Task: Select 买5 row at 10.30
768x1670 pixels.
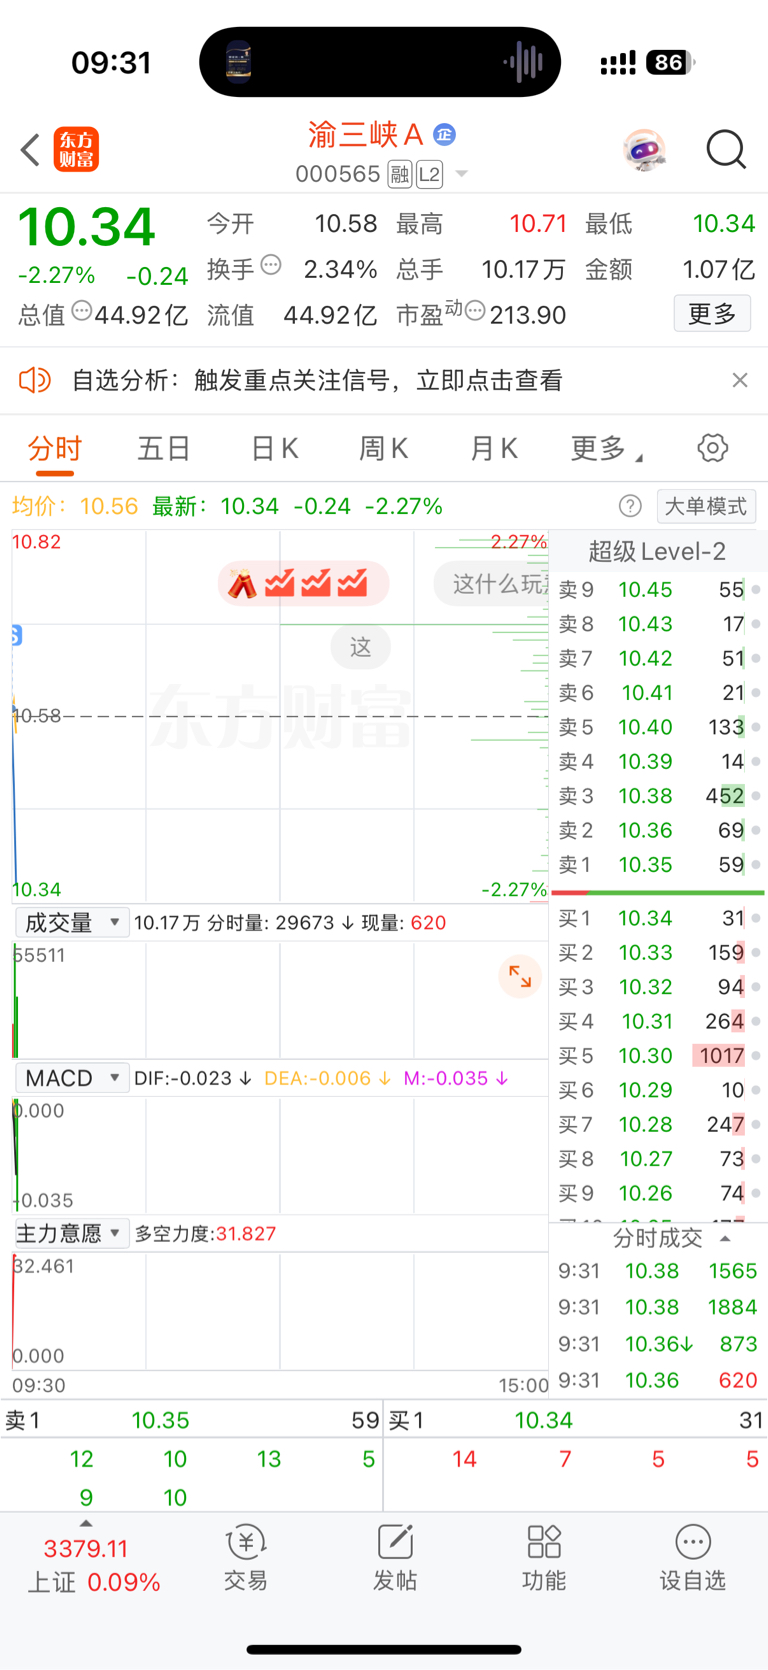Action: [657, 1056]
